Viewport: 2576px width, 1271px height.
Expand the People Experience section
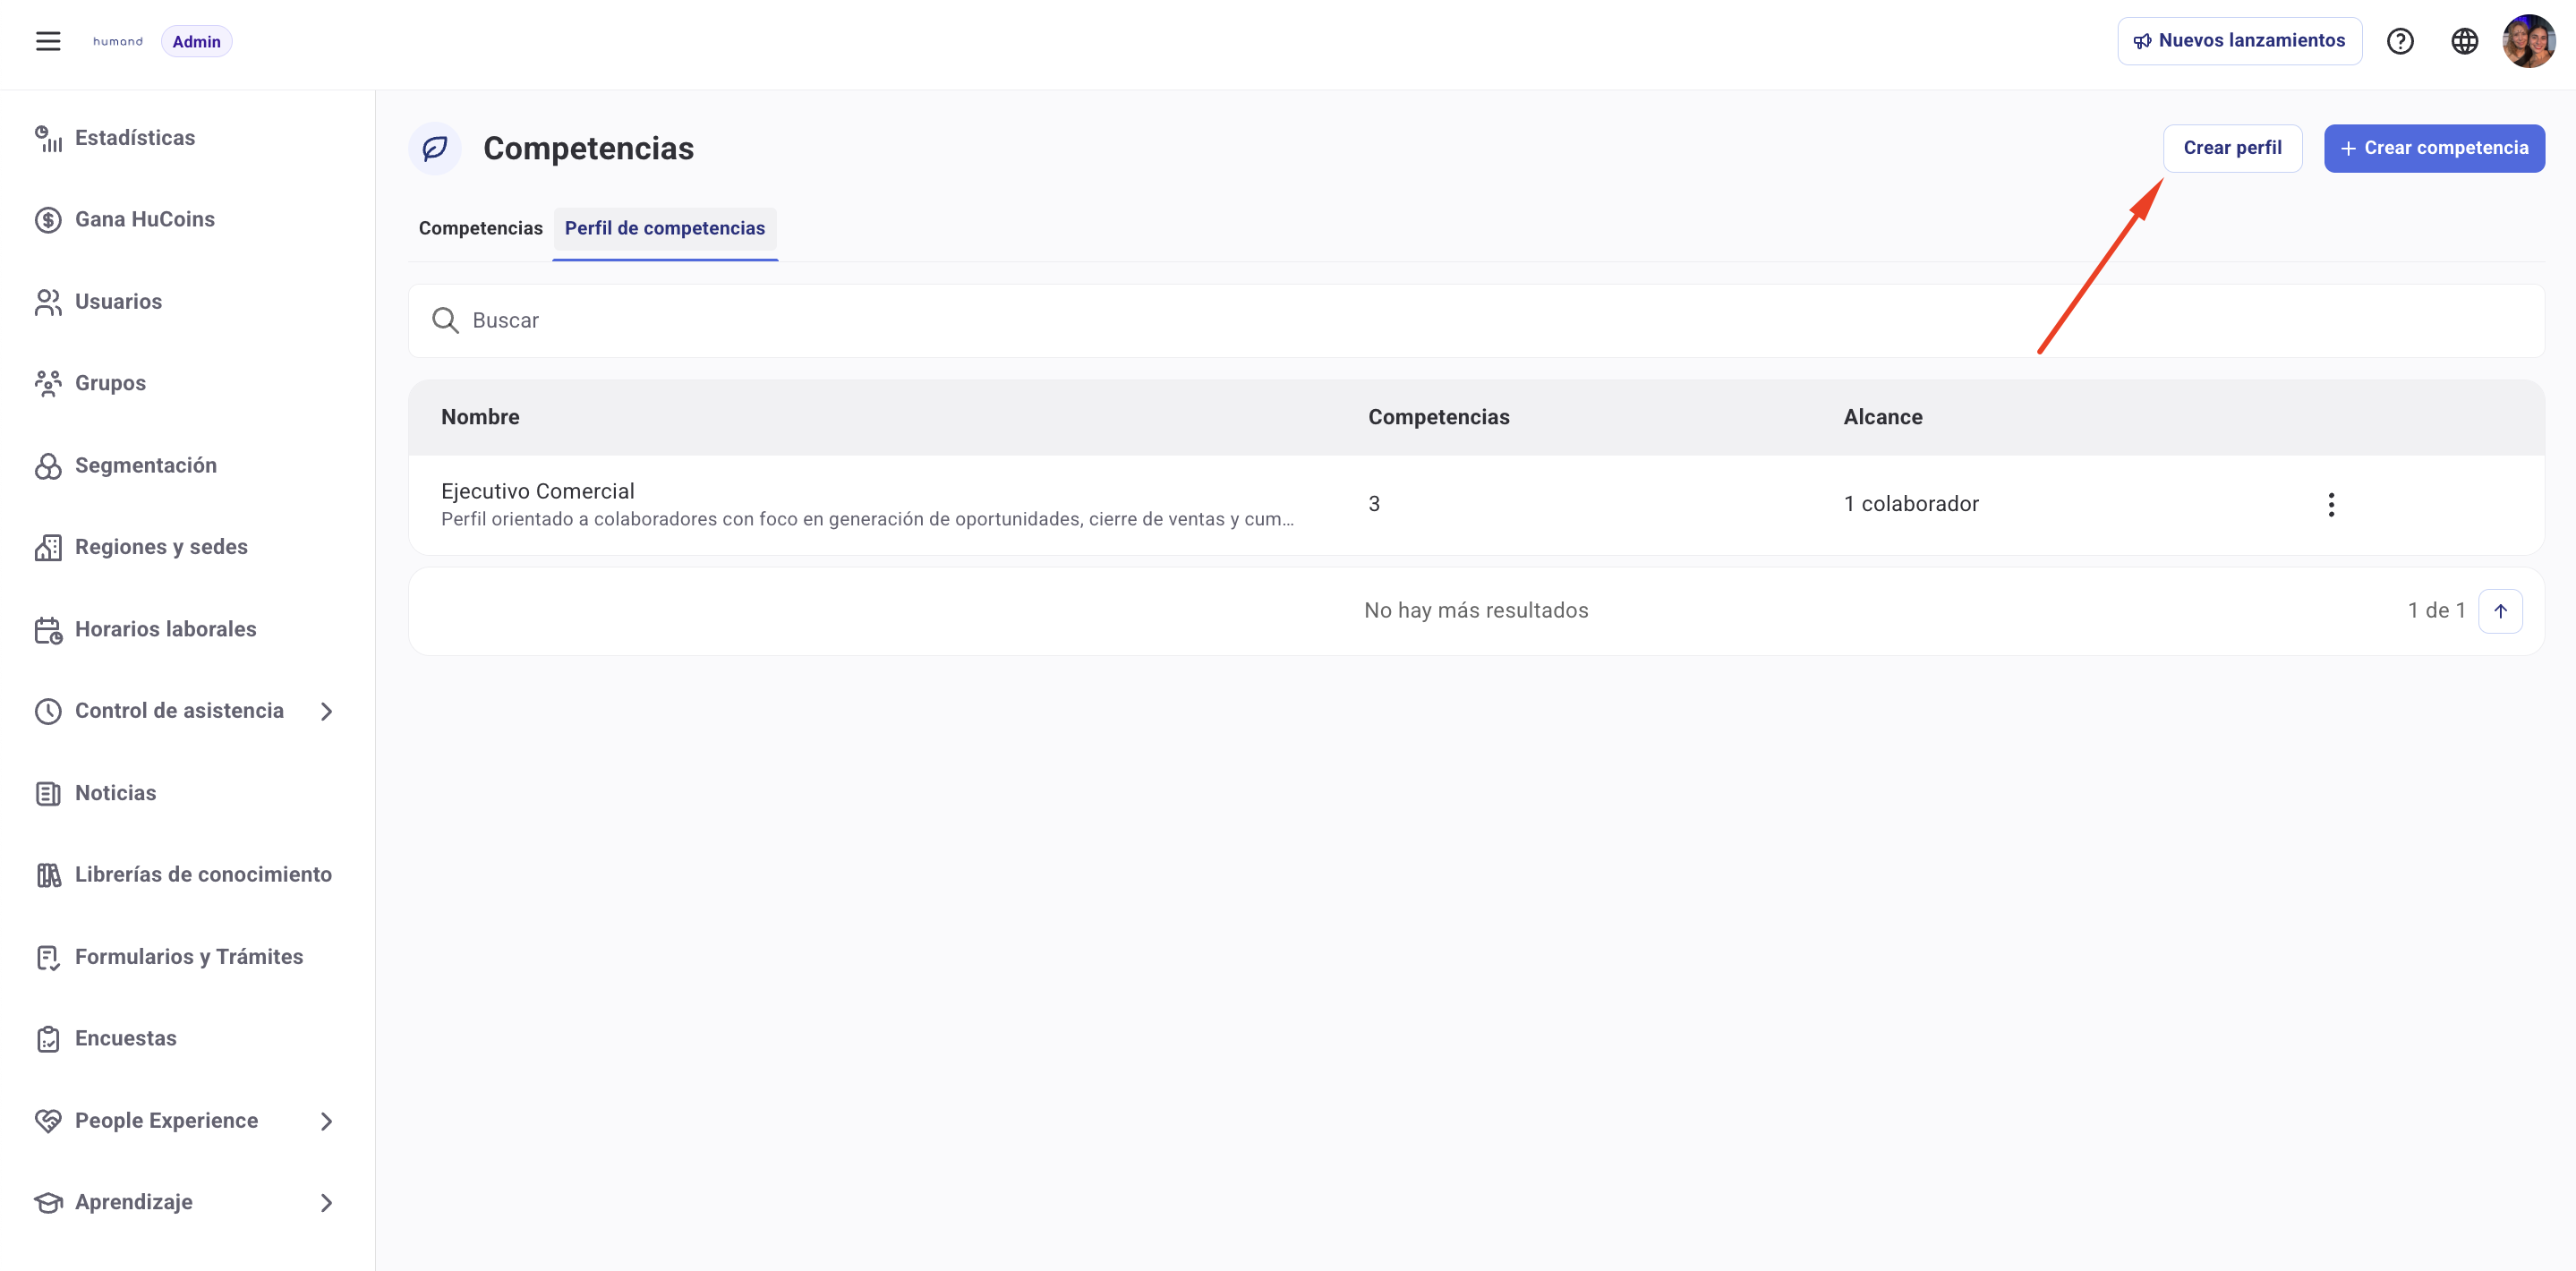click(x=325, y=1121)
